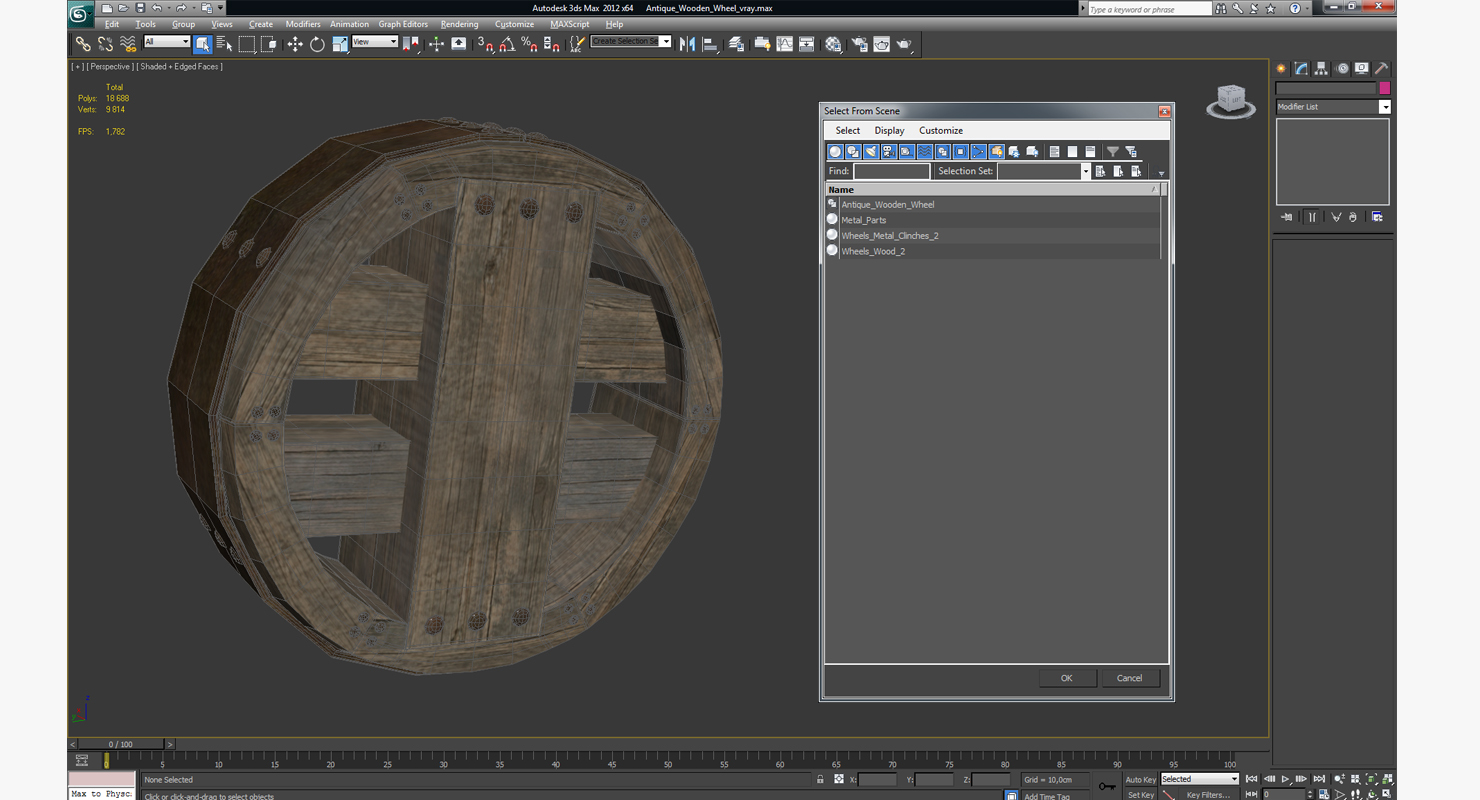
Task: Open reference coordinate View dropdown
Action: pos(375,42)
